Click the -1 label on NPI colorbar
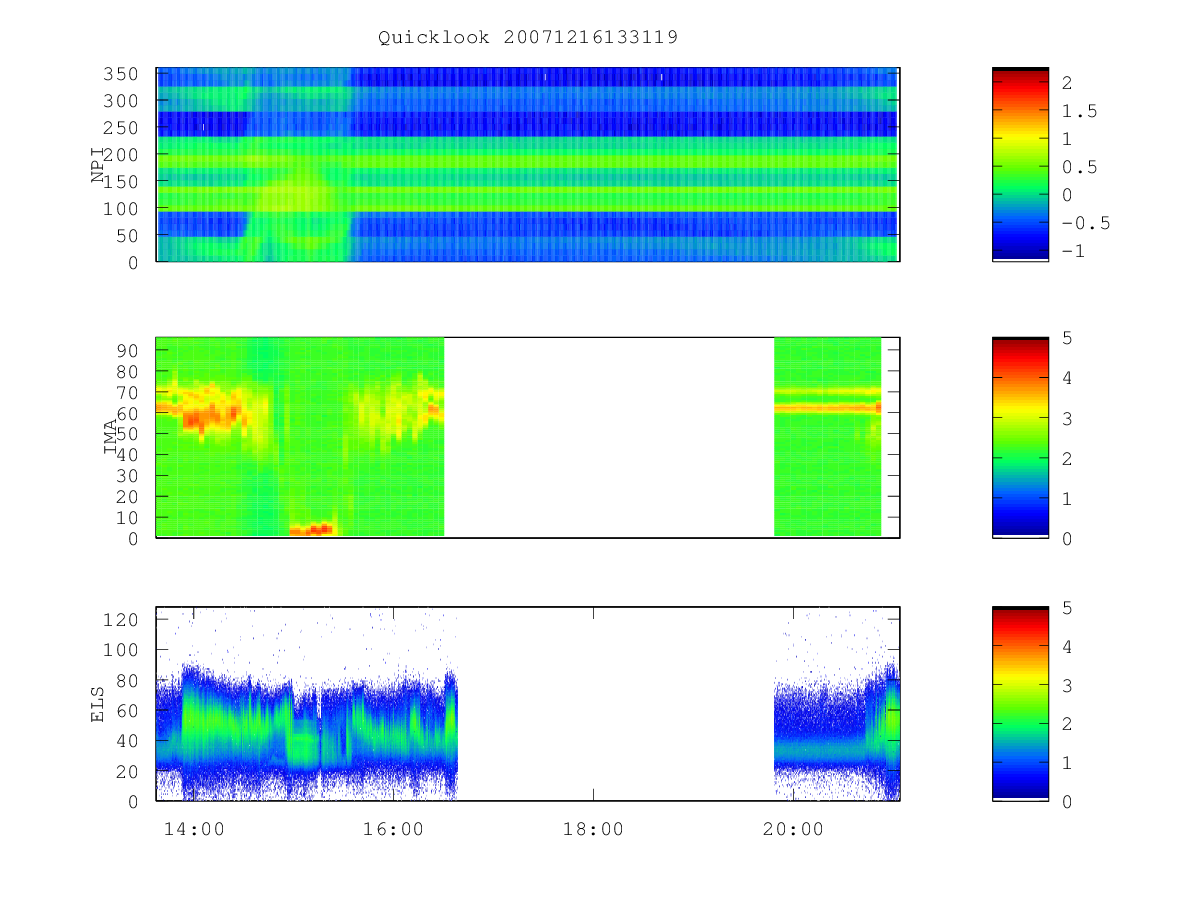 1073,251
